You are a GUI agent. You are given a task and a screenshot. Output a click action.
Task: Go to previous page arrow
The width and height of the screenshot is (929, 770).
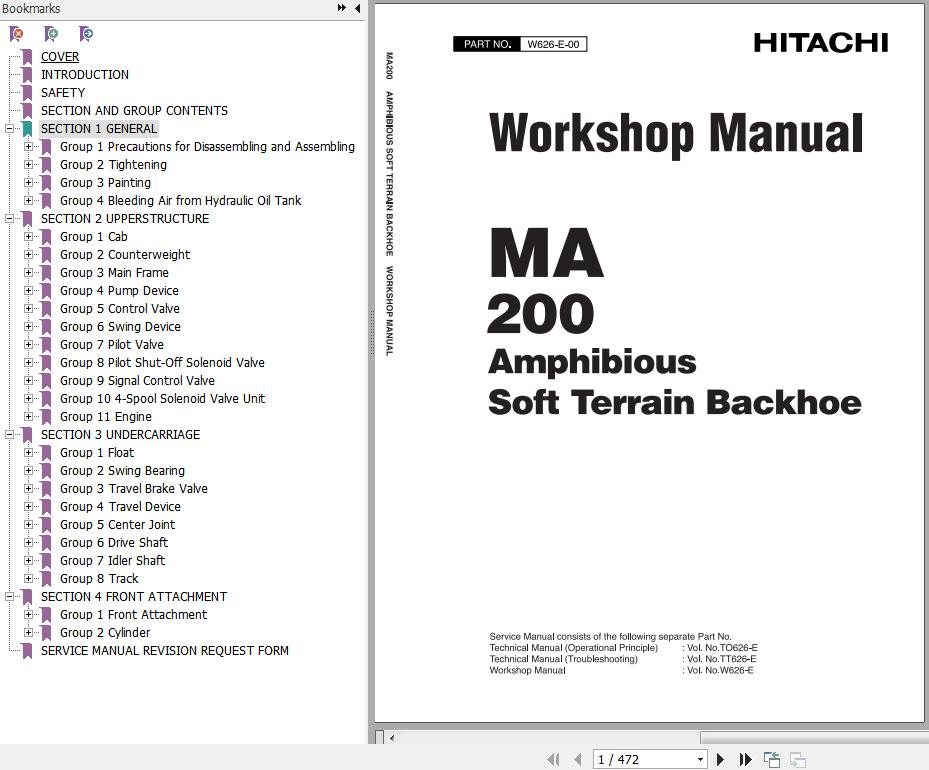(578, 759)
